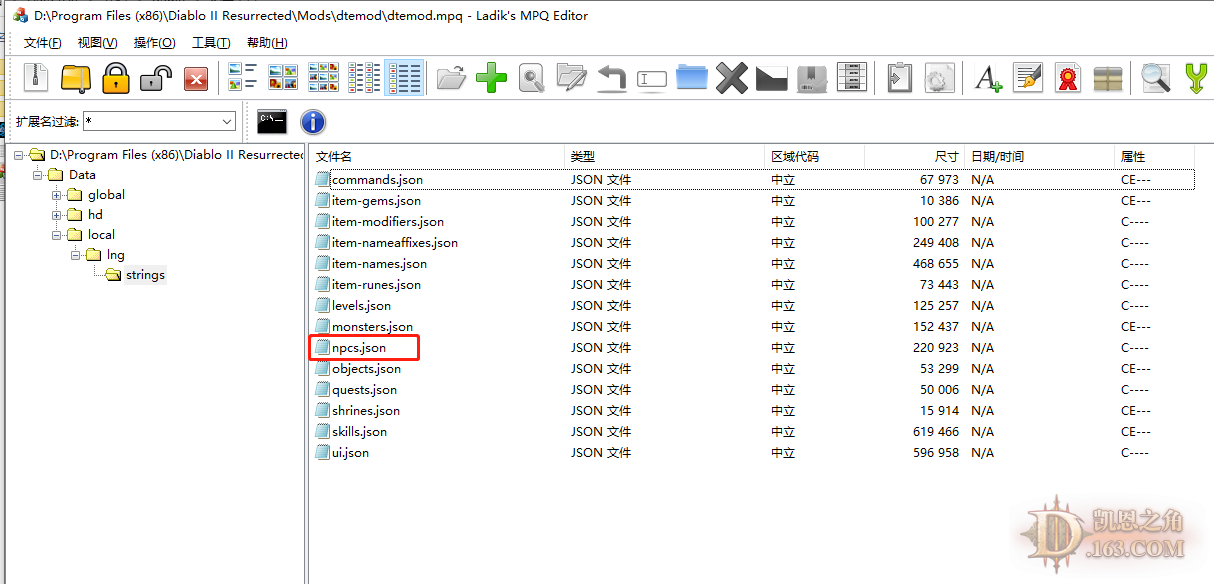This screenshot has width=1214, height=584.
Task: Click the letter A with plus icon
Action: click(x=988, y=78)
